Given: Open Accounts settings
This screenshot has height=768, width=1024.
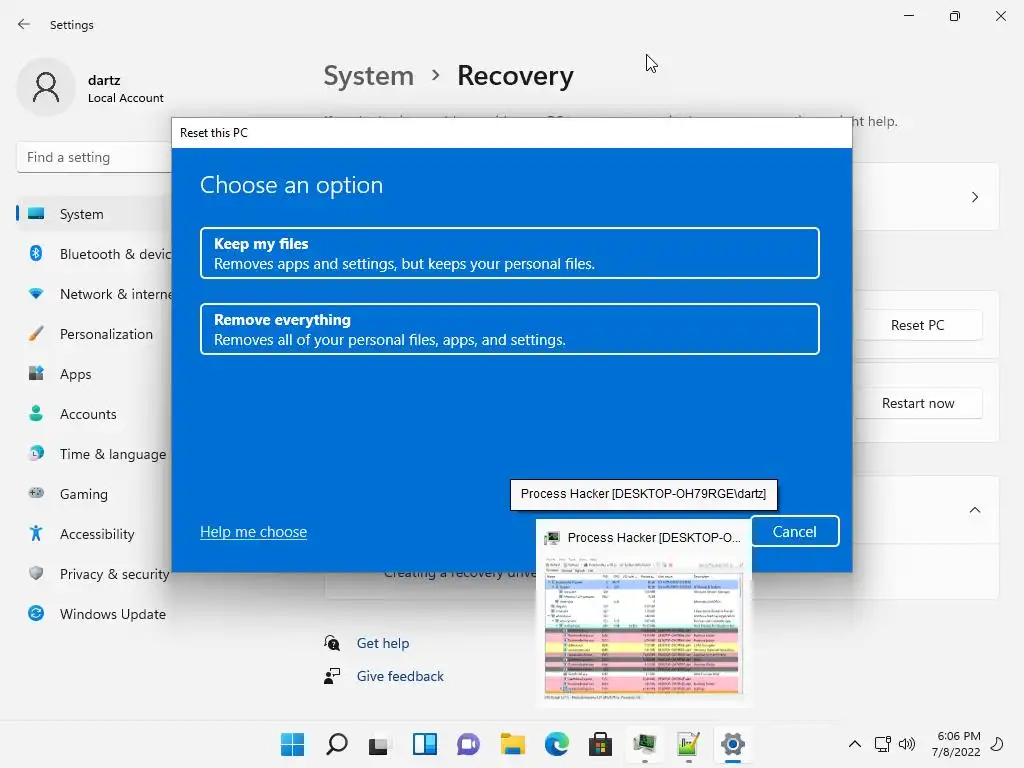Looking at the screenshot, I should (x=93, y=414).
